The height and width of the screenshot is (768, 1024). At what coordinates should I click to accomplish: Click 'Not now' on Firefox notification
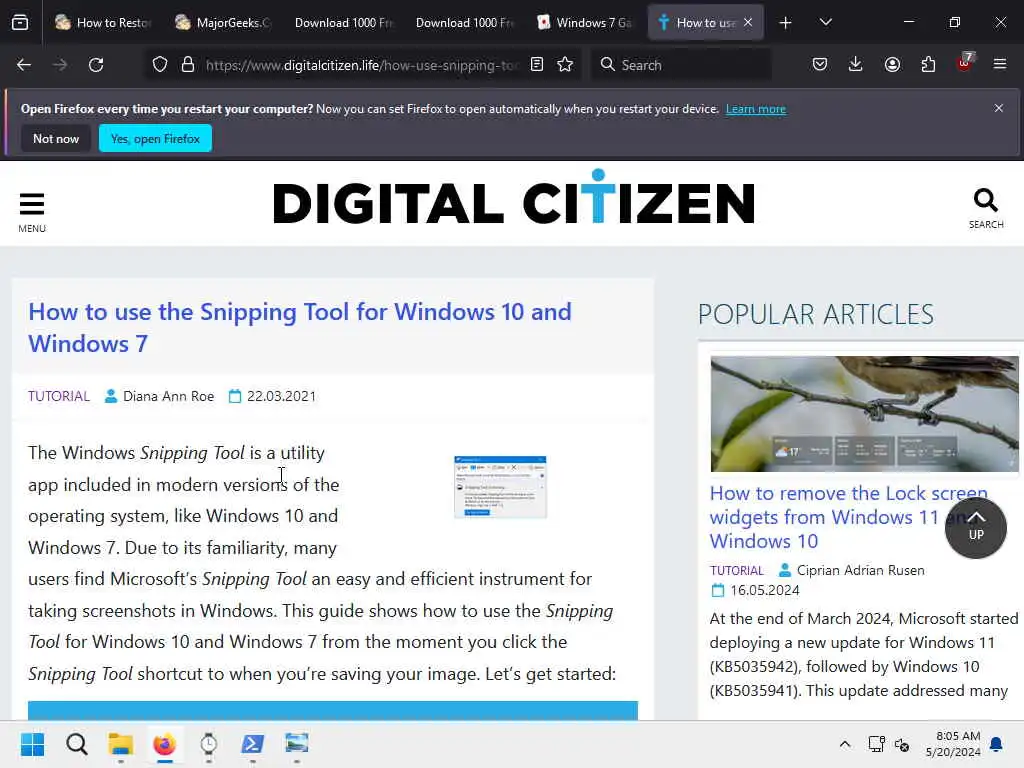point(56,138)
